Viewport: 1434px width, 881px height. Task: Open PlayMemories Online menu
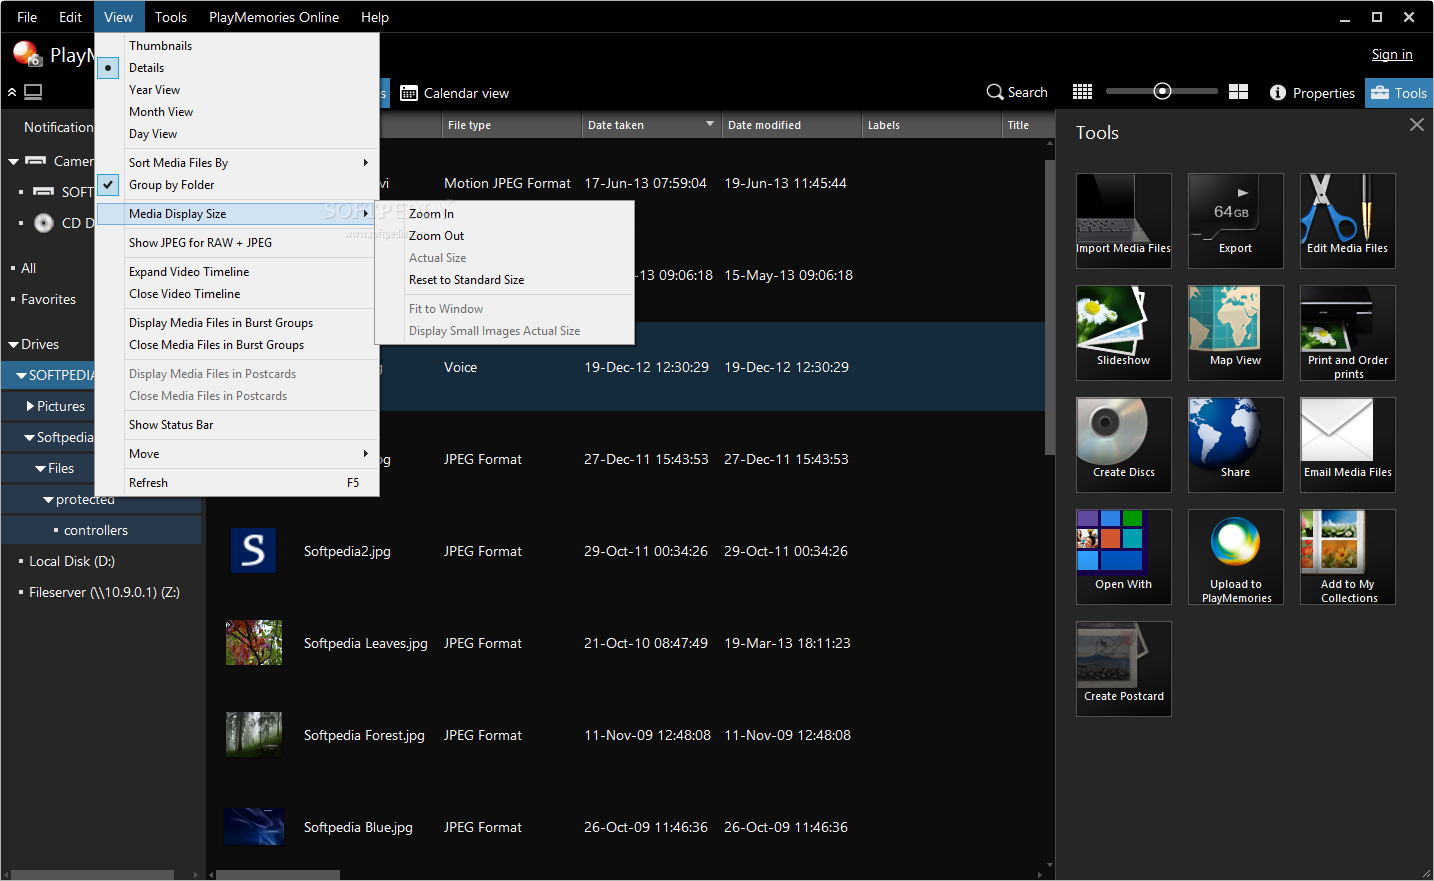274,17
